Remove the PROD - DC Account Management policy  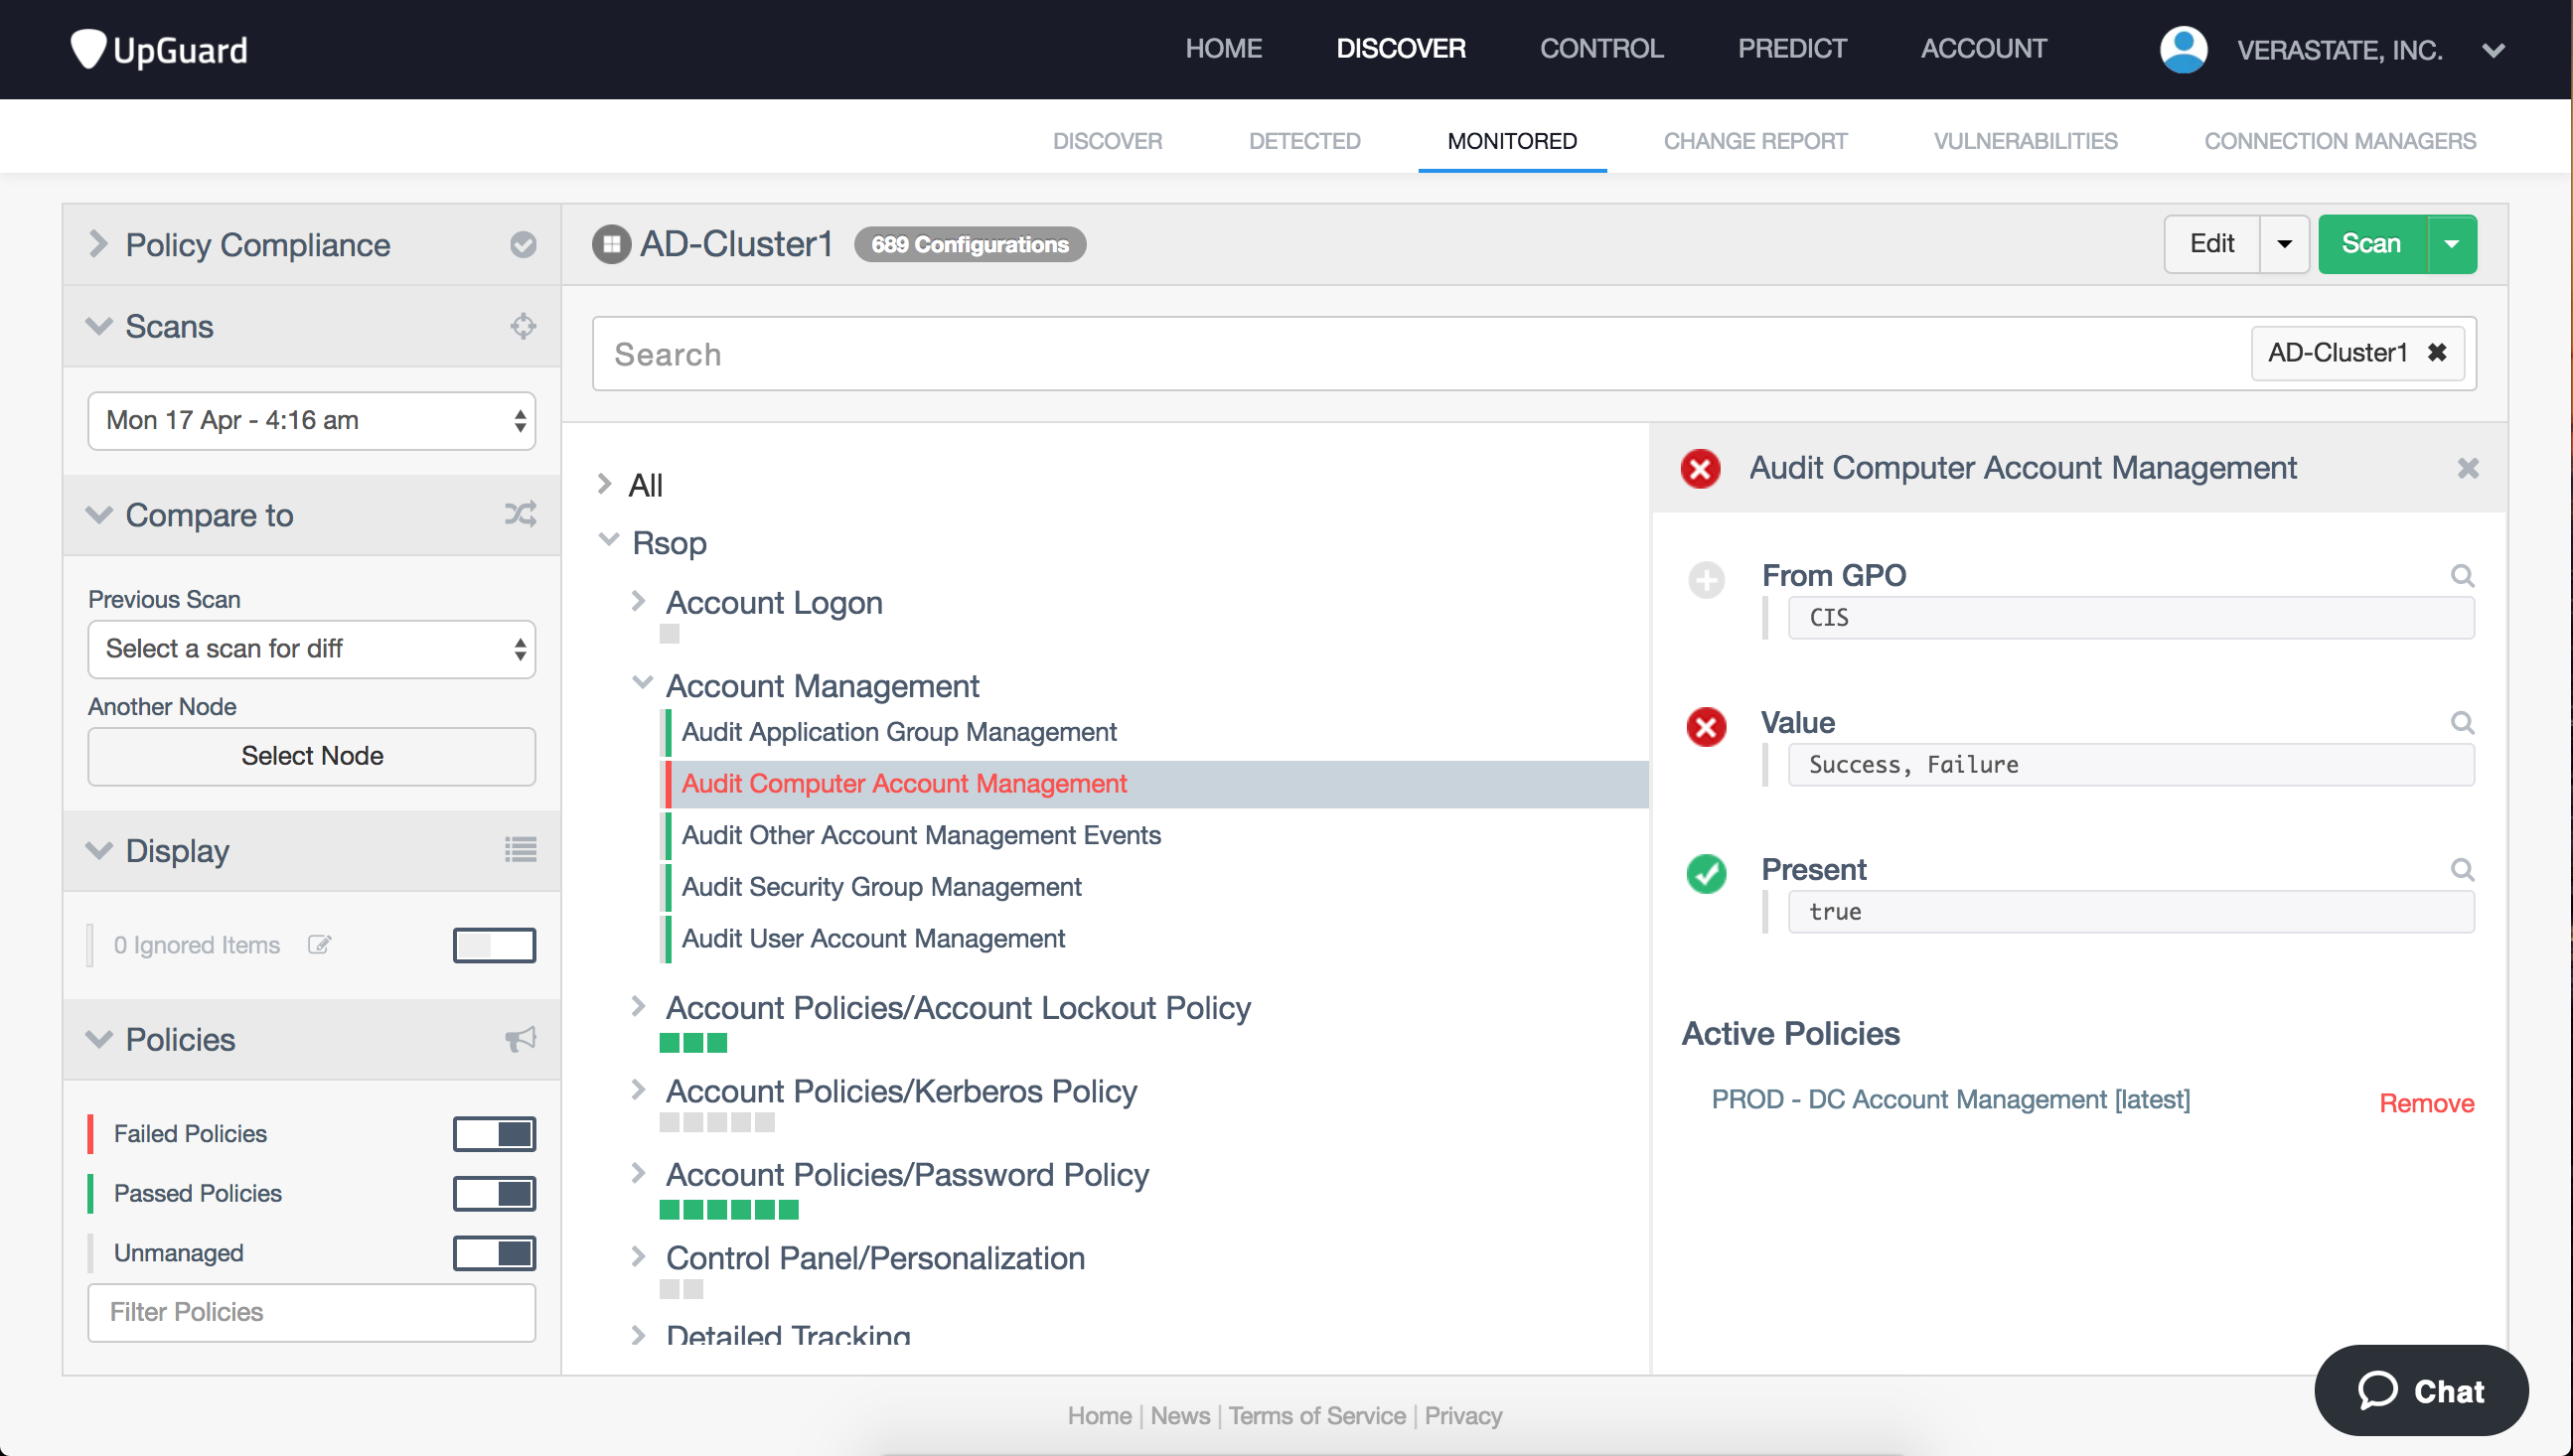click(x=2426, y=1103)
